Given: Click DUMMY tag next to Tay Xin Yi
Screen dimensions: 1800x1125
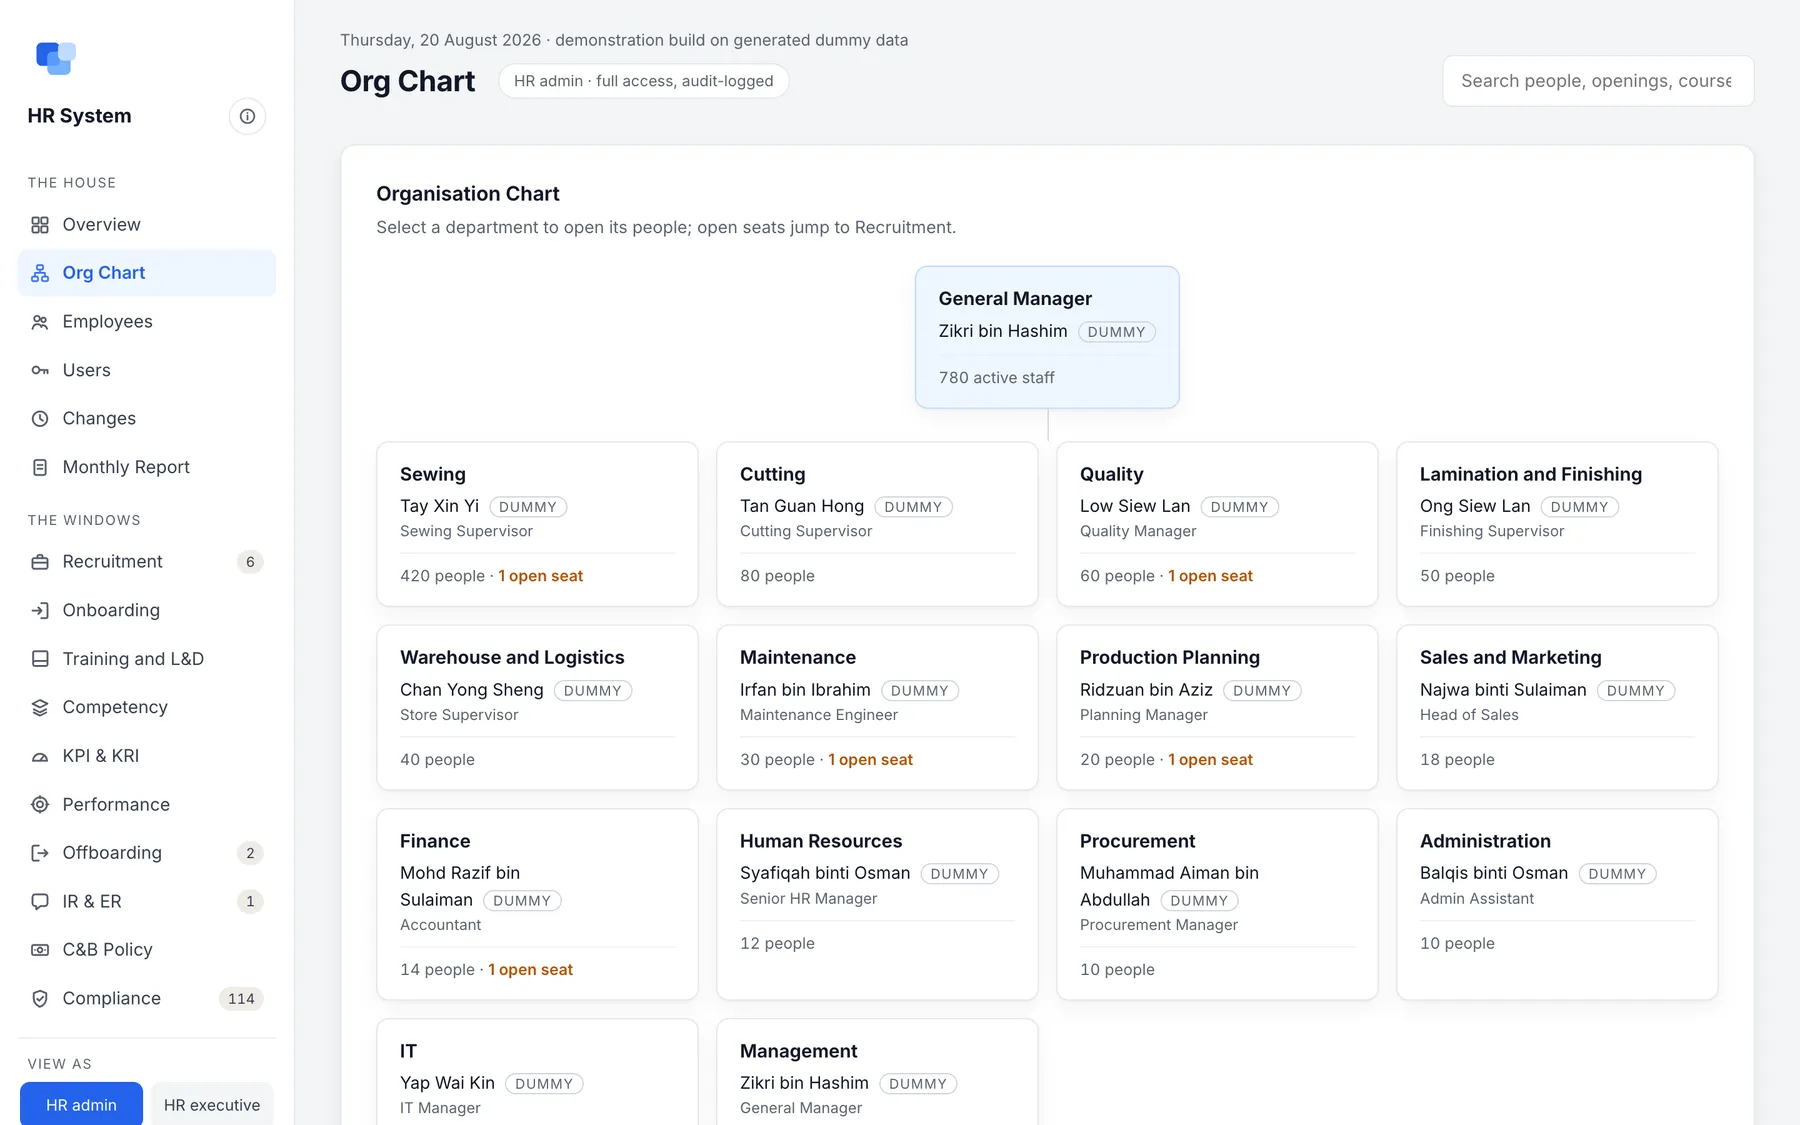Looking at the screenshot, I should click(x=528, y=507).
